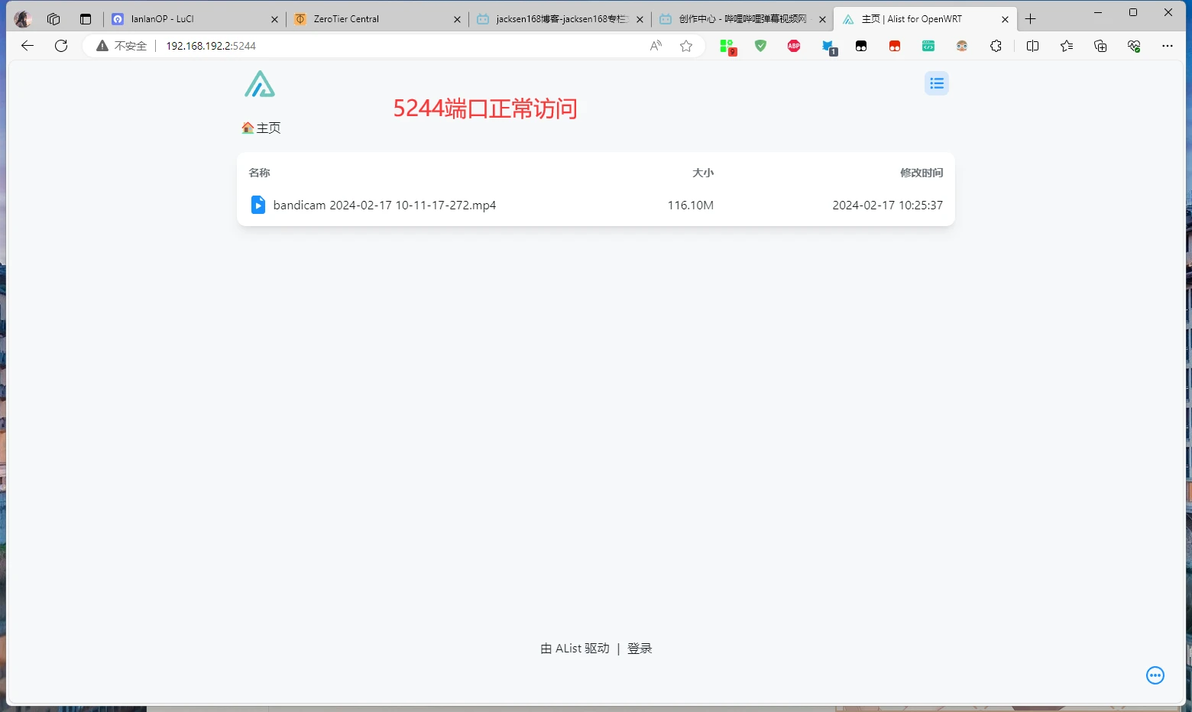Screen dimensions: 1192x712
Task: Open the blue more-options floating button
Action: [x=1155, y=675]
